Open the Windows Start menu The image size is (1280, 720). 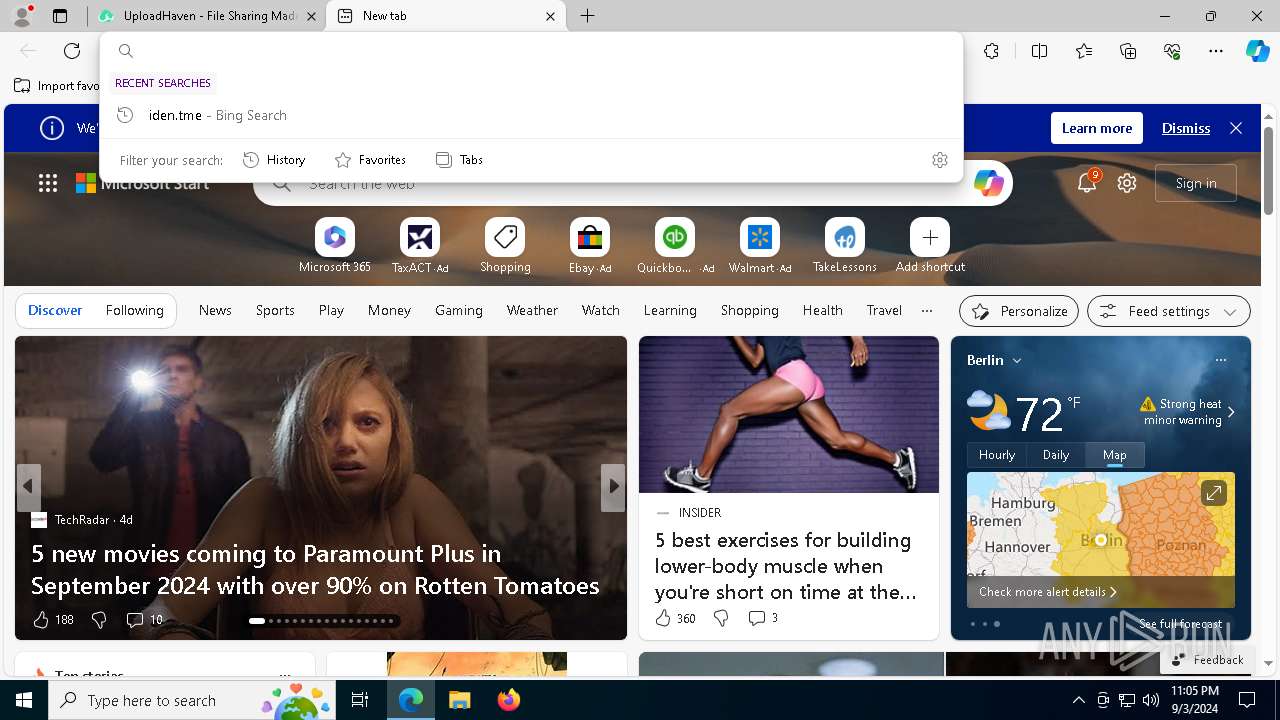tap(24, 700)
